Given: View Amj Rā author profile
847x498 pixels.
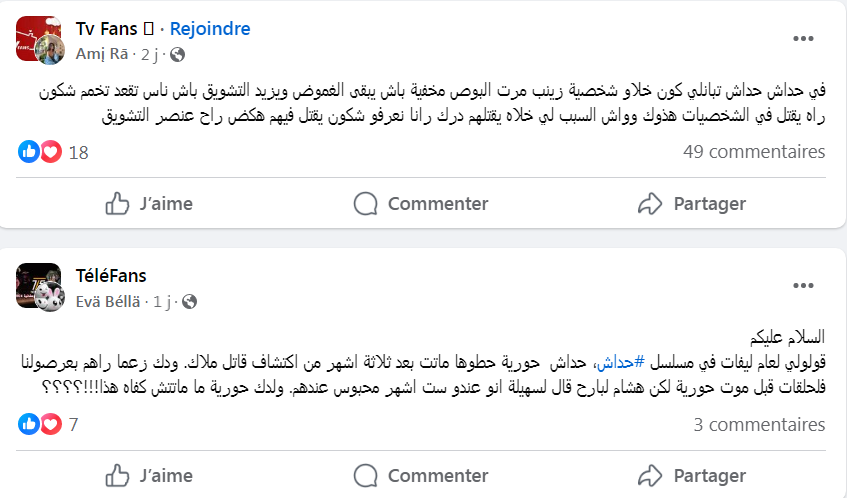Looking at the screenshot, I should coord(102,52).
